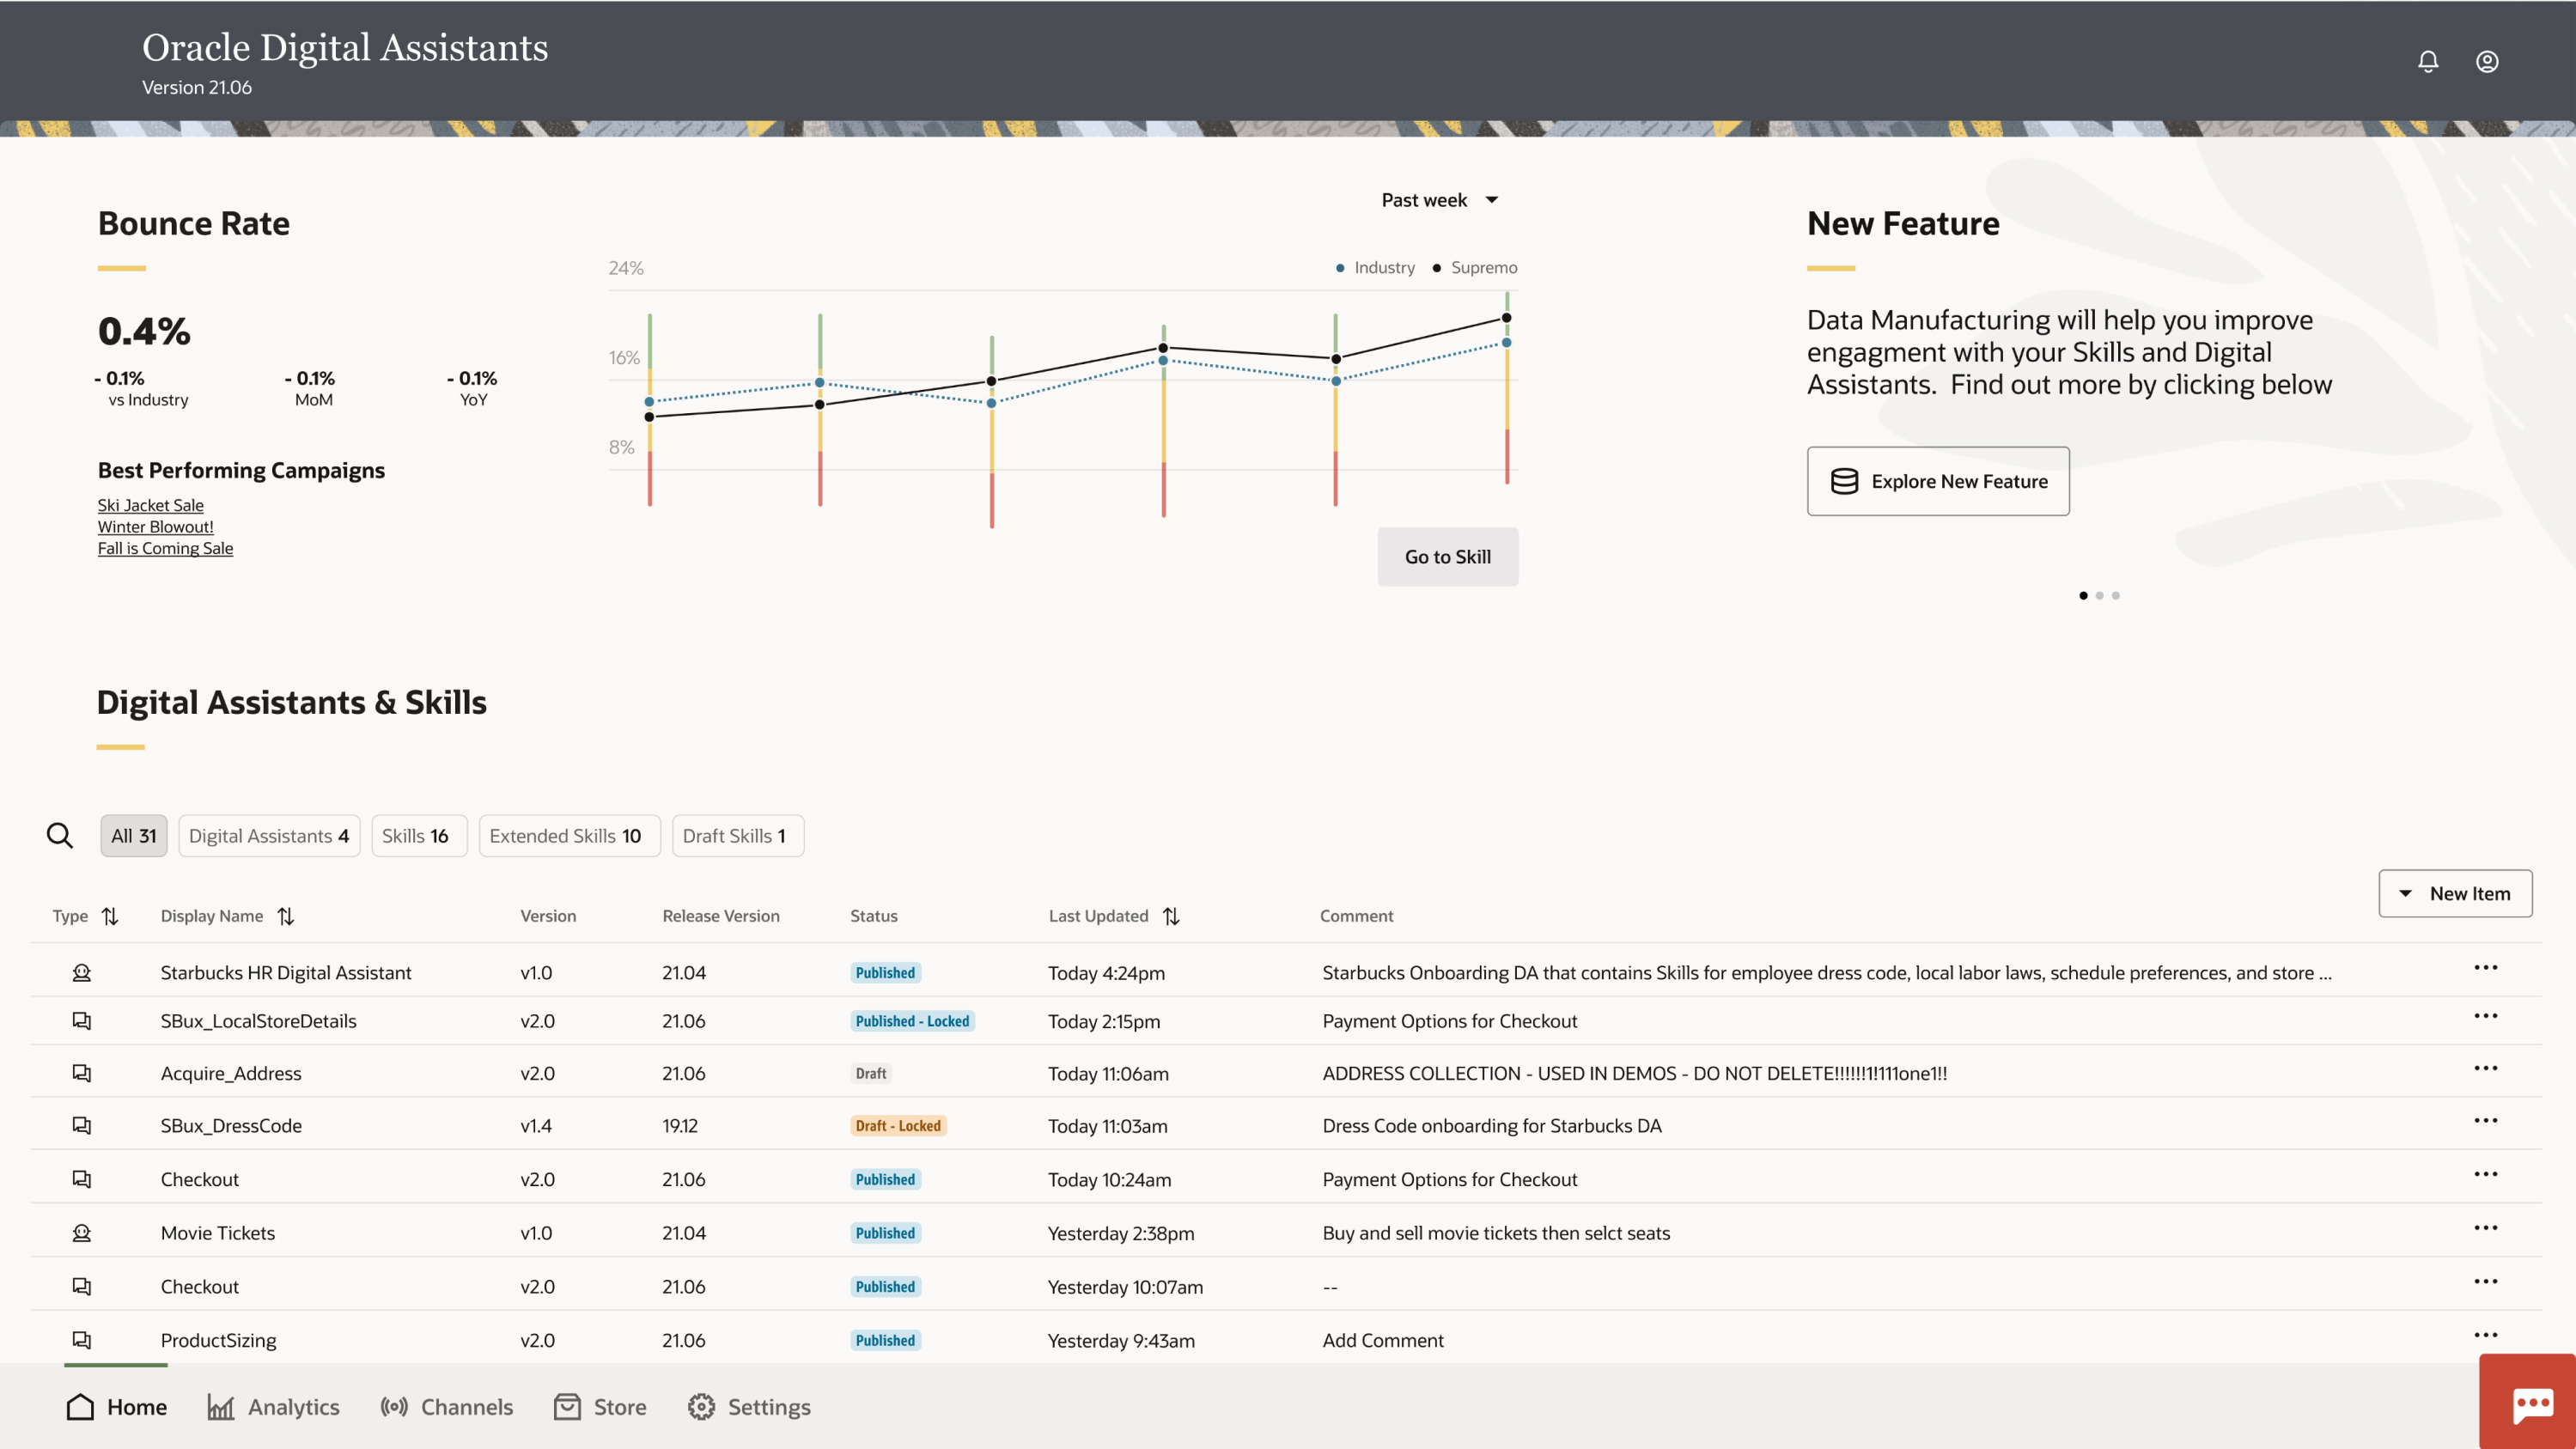Screen dimensions: 2576x1449
Task: Open the New Item dropdown
Action: click(x=2454, y=893)
